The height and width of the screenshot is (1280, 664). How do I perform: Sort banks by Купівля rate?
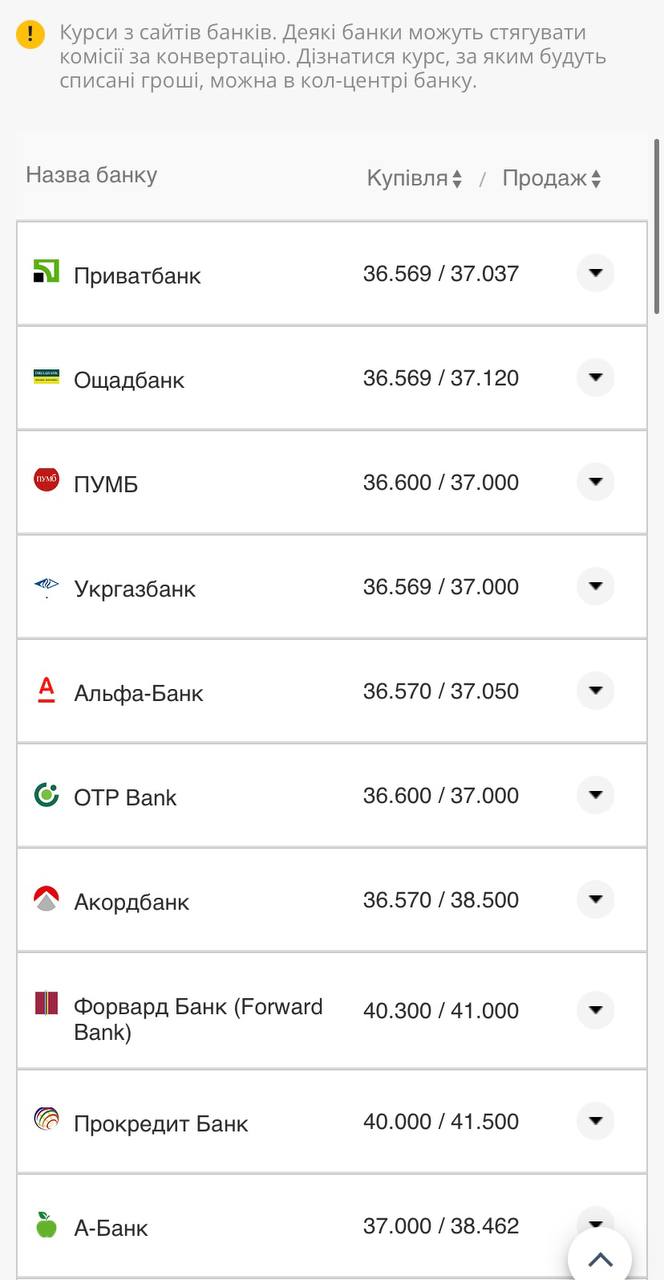[414, 179]
